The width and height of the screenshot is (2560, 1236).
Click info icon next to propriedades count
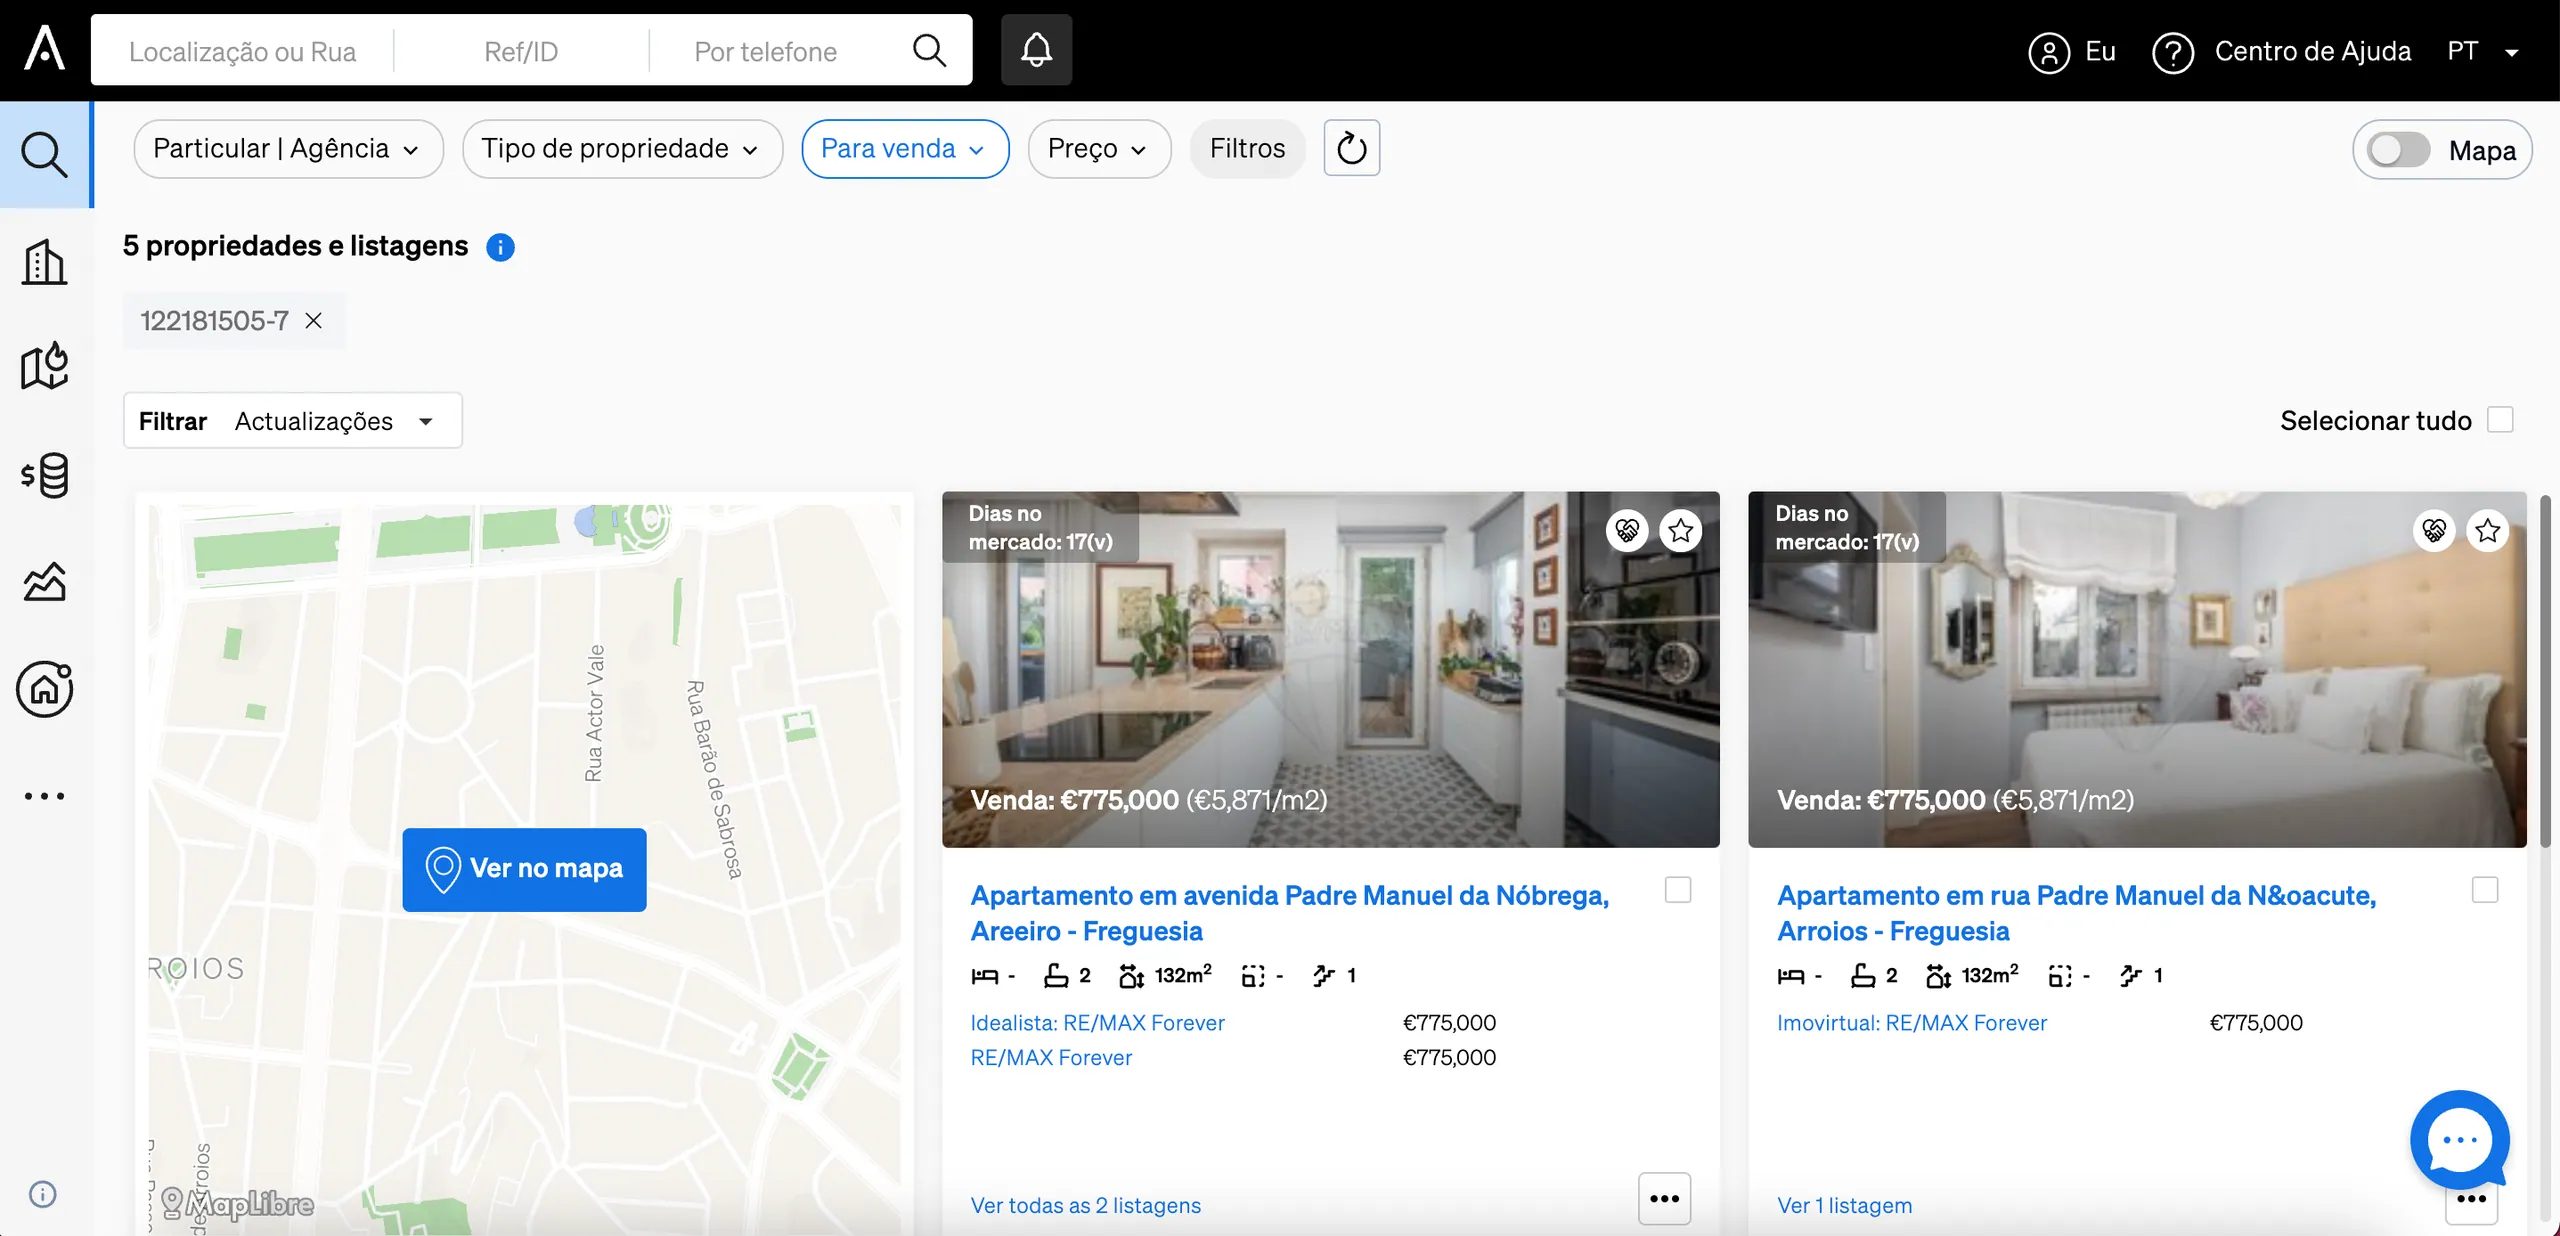pyautogui.click(x=500, y=247)
